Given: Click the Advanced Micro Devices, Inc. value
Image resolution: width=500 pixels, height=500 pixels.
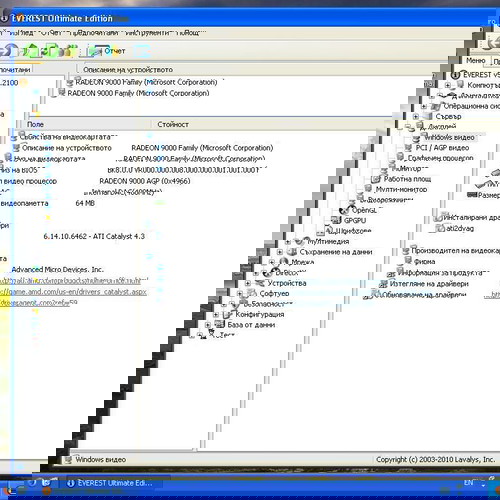Looking at the screenshot, I should click(x=58, y=269).
